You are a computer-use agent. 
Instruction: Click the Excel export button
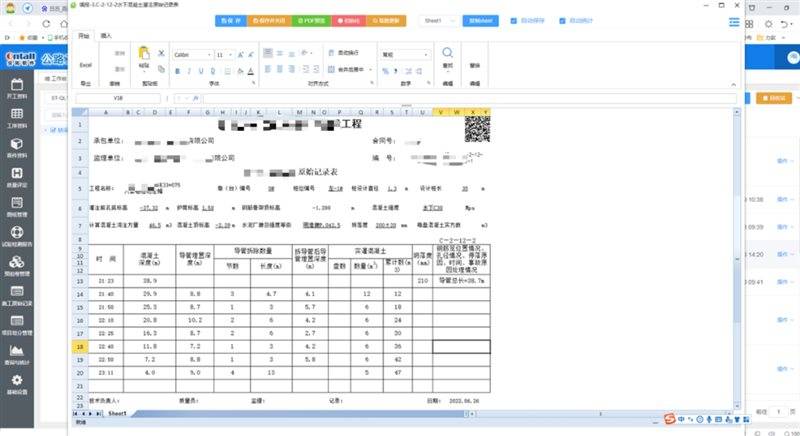(x=86, y=64)
